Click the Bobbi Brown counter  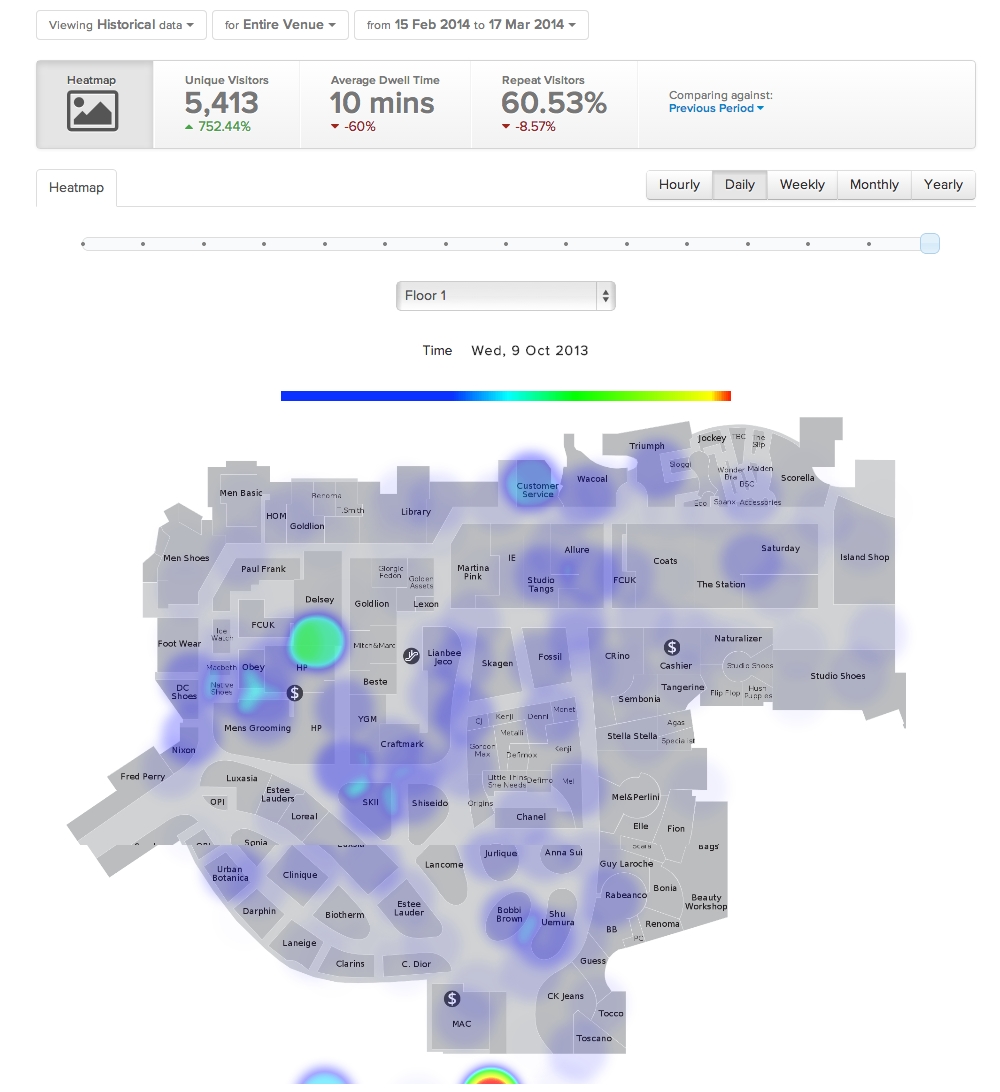click(x=509, y=914)
